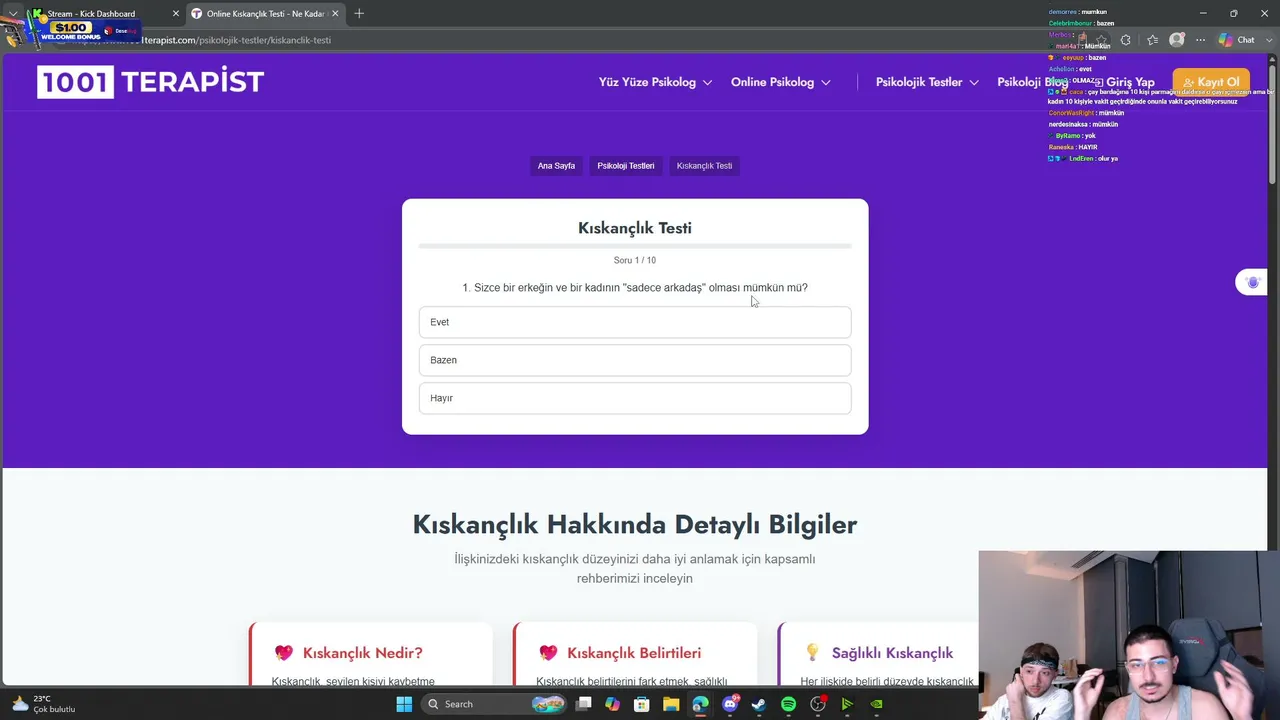Close the Online Kıskançlık Testi tab
Image resolution: width=1280 pixels, height=720 pixels.
coord(335,14)
